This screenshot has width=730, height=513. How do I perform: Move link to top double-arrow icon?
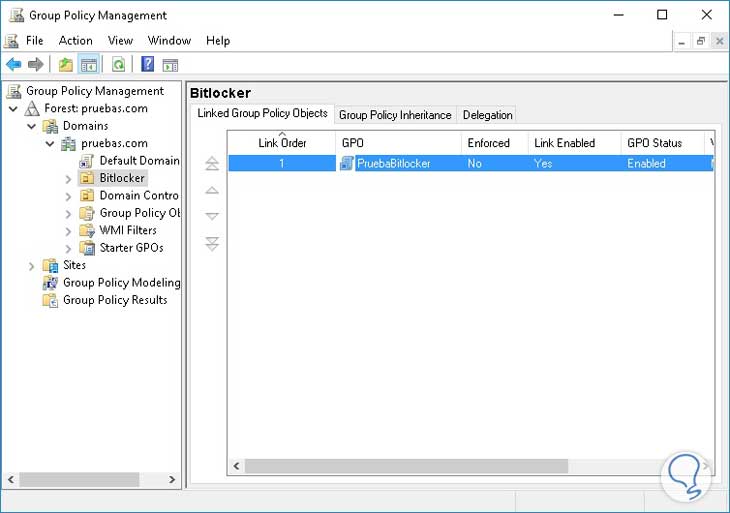(212, 163)
